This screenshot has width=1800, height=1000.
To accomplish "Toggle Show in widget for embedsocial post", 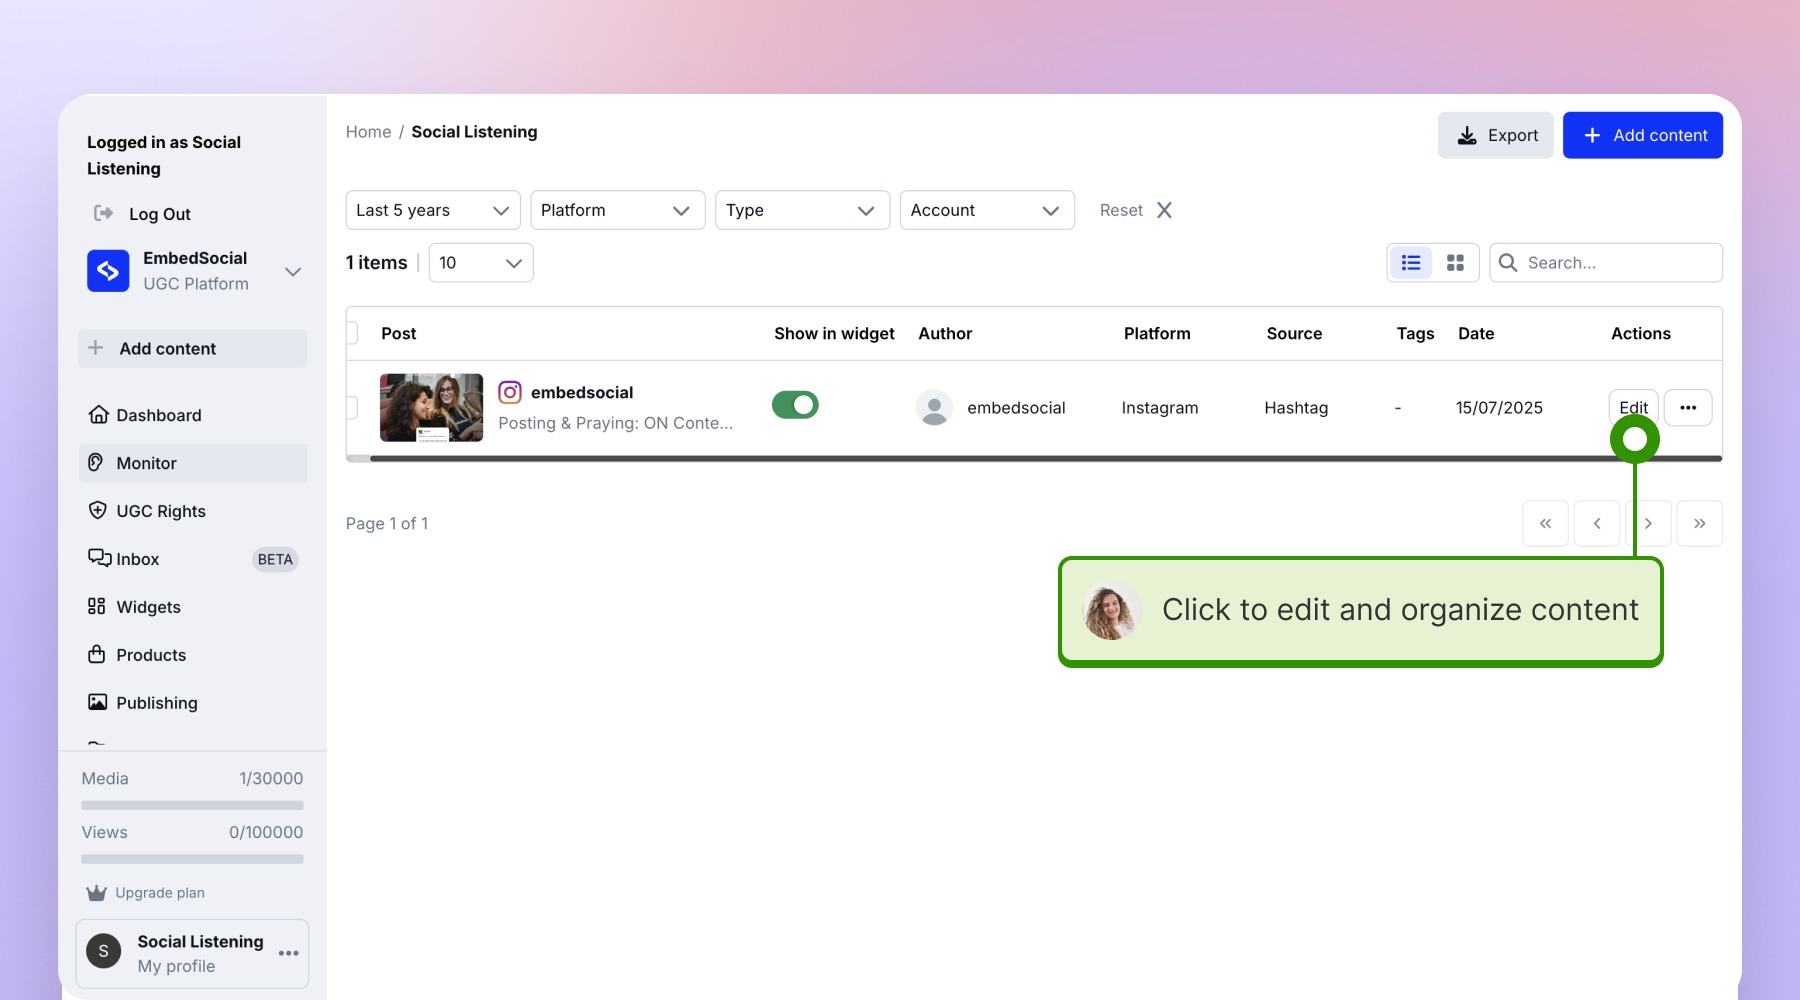I will click(795, 404).
